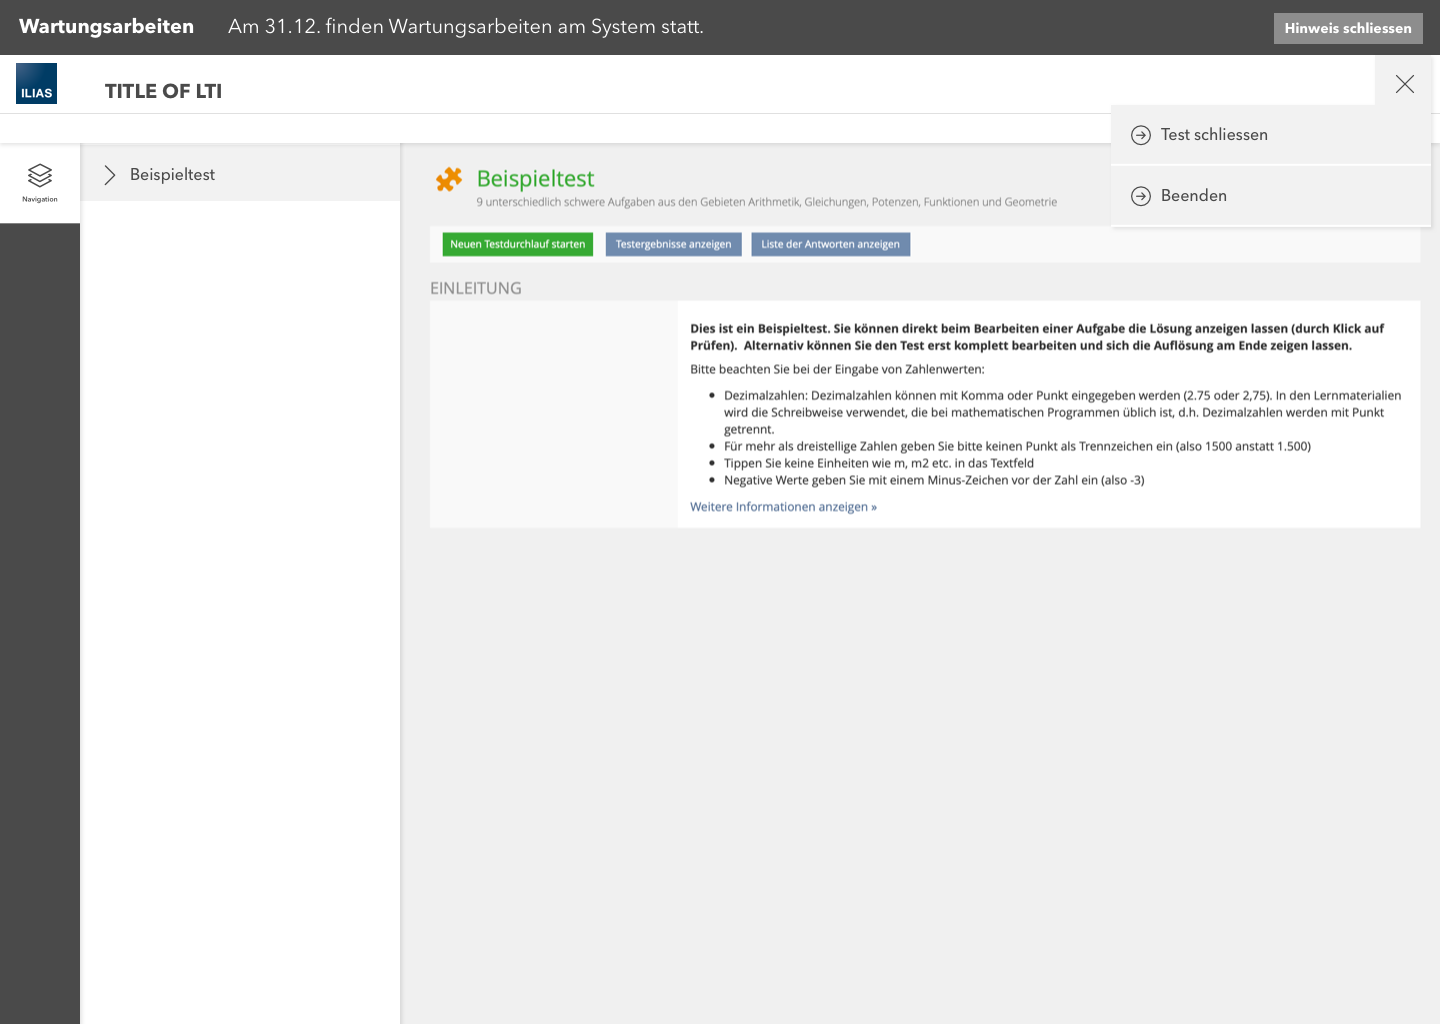Dismiss the notice with Hinweis schliessen
Screen dimensions: 1440x1024
click(1347, 28)
